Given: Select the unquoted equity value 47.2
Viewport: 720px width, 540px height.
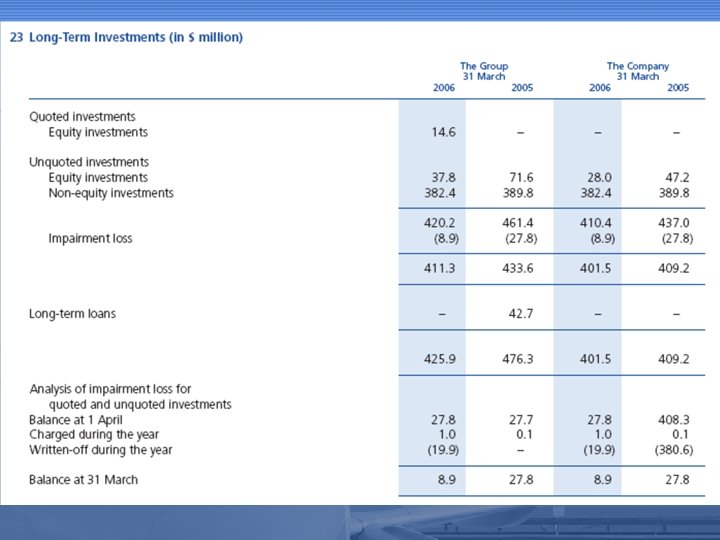Looking at the screenshot, I should click(677, 178).
